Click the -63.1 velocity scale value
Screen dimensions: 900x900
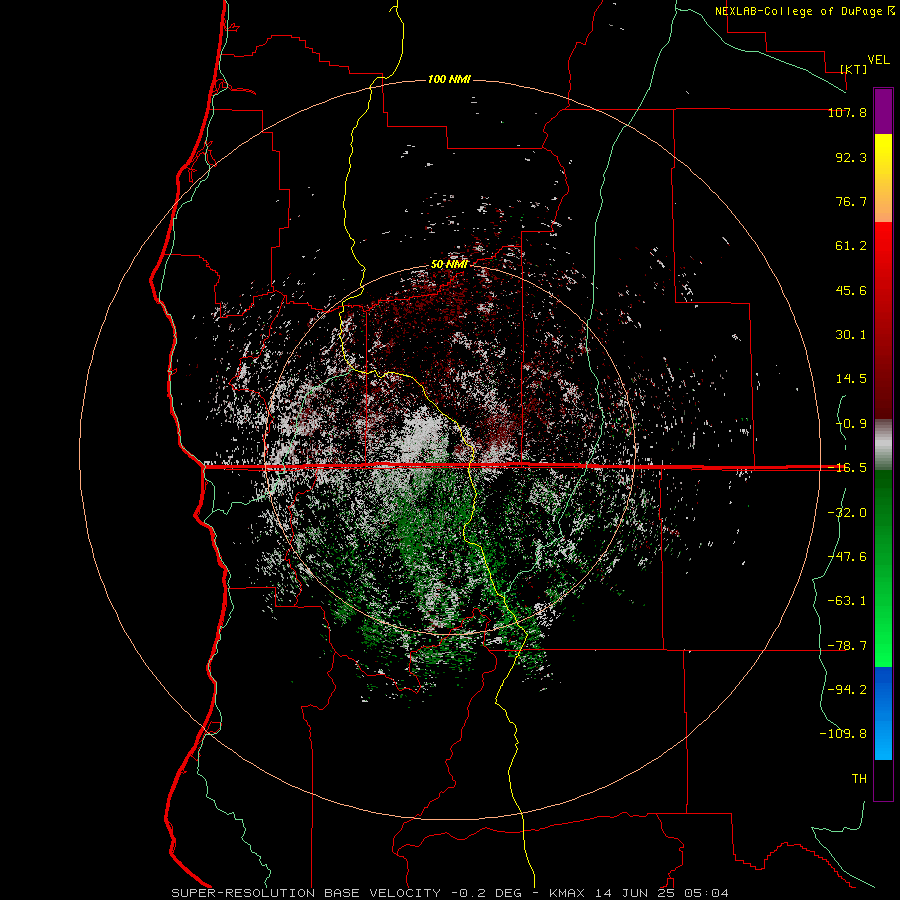click(847, 601)
